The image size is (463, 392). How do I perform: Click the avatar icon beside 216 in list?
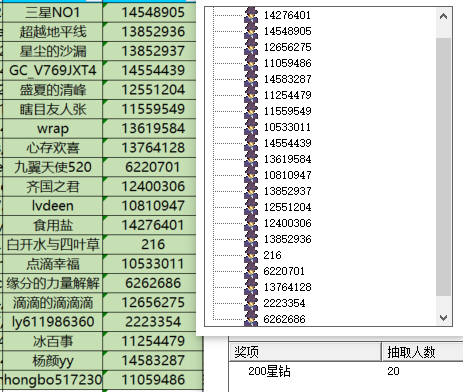(251, 255)
